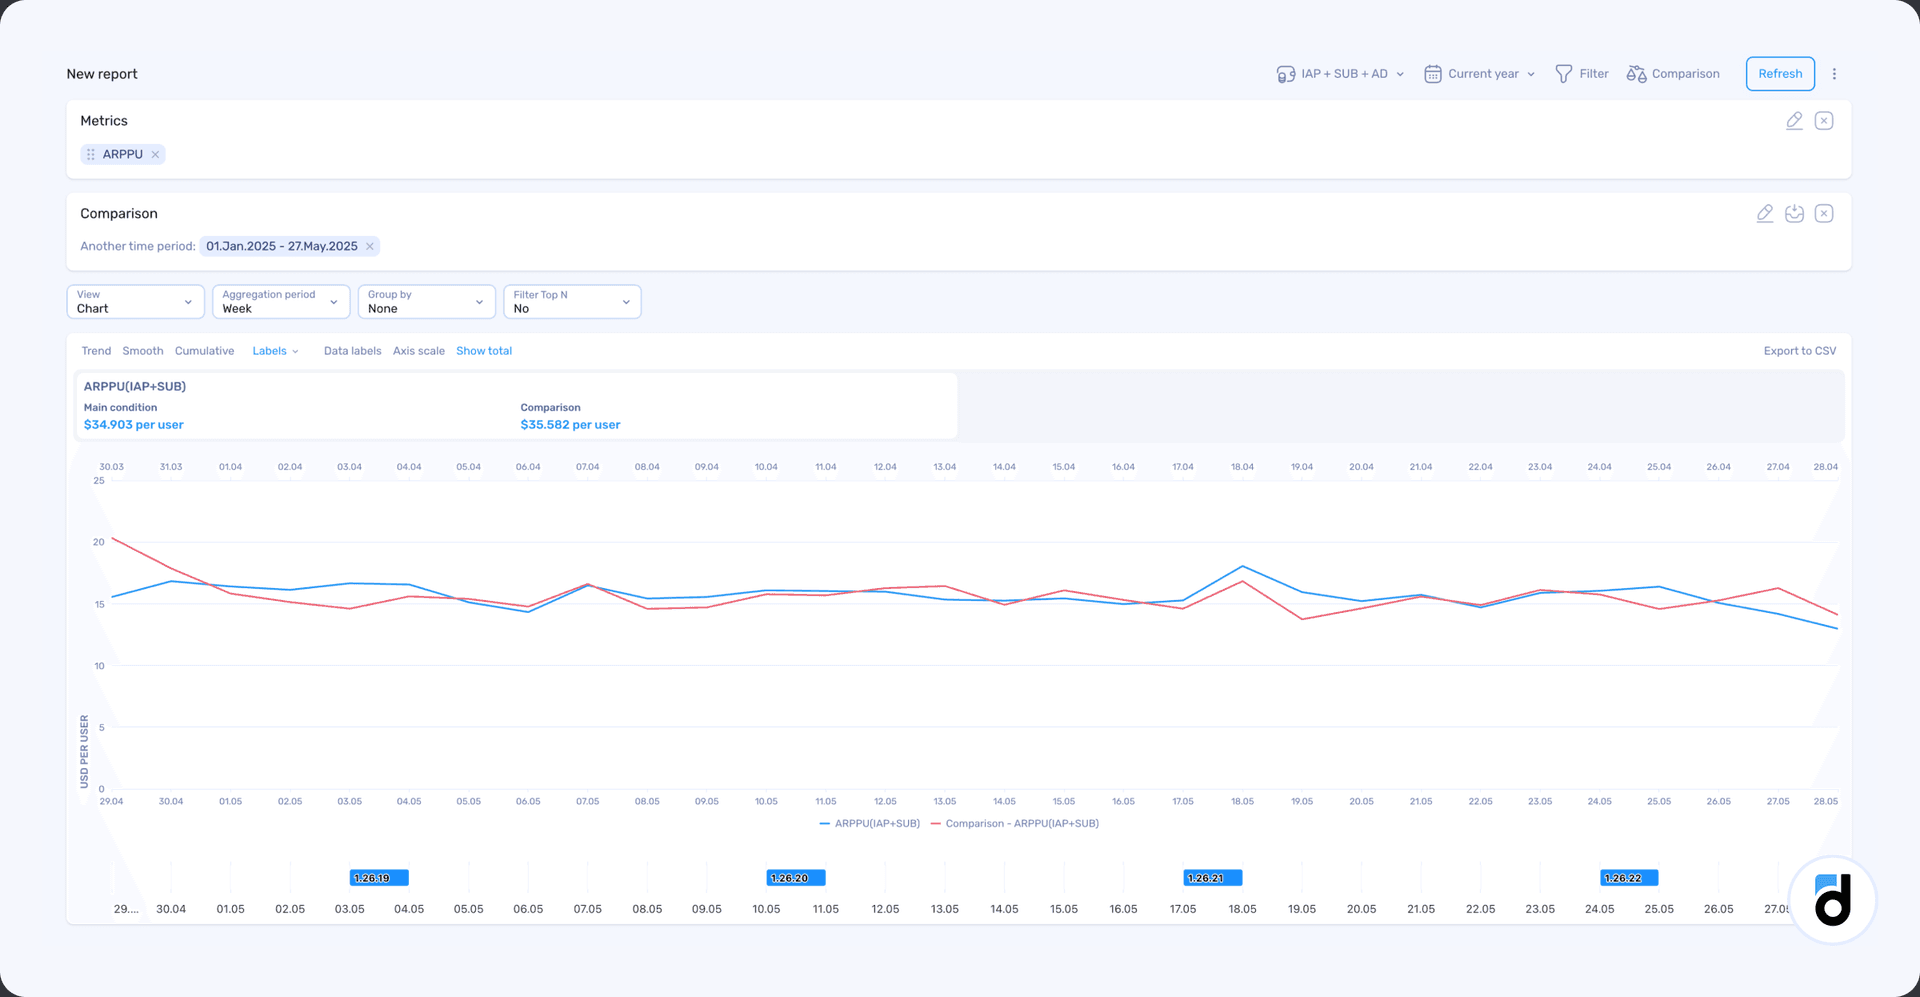
Task: Open the IAP + SUB + AD revenue selector
Action: (x=1340, y=74)
